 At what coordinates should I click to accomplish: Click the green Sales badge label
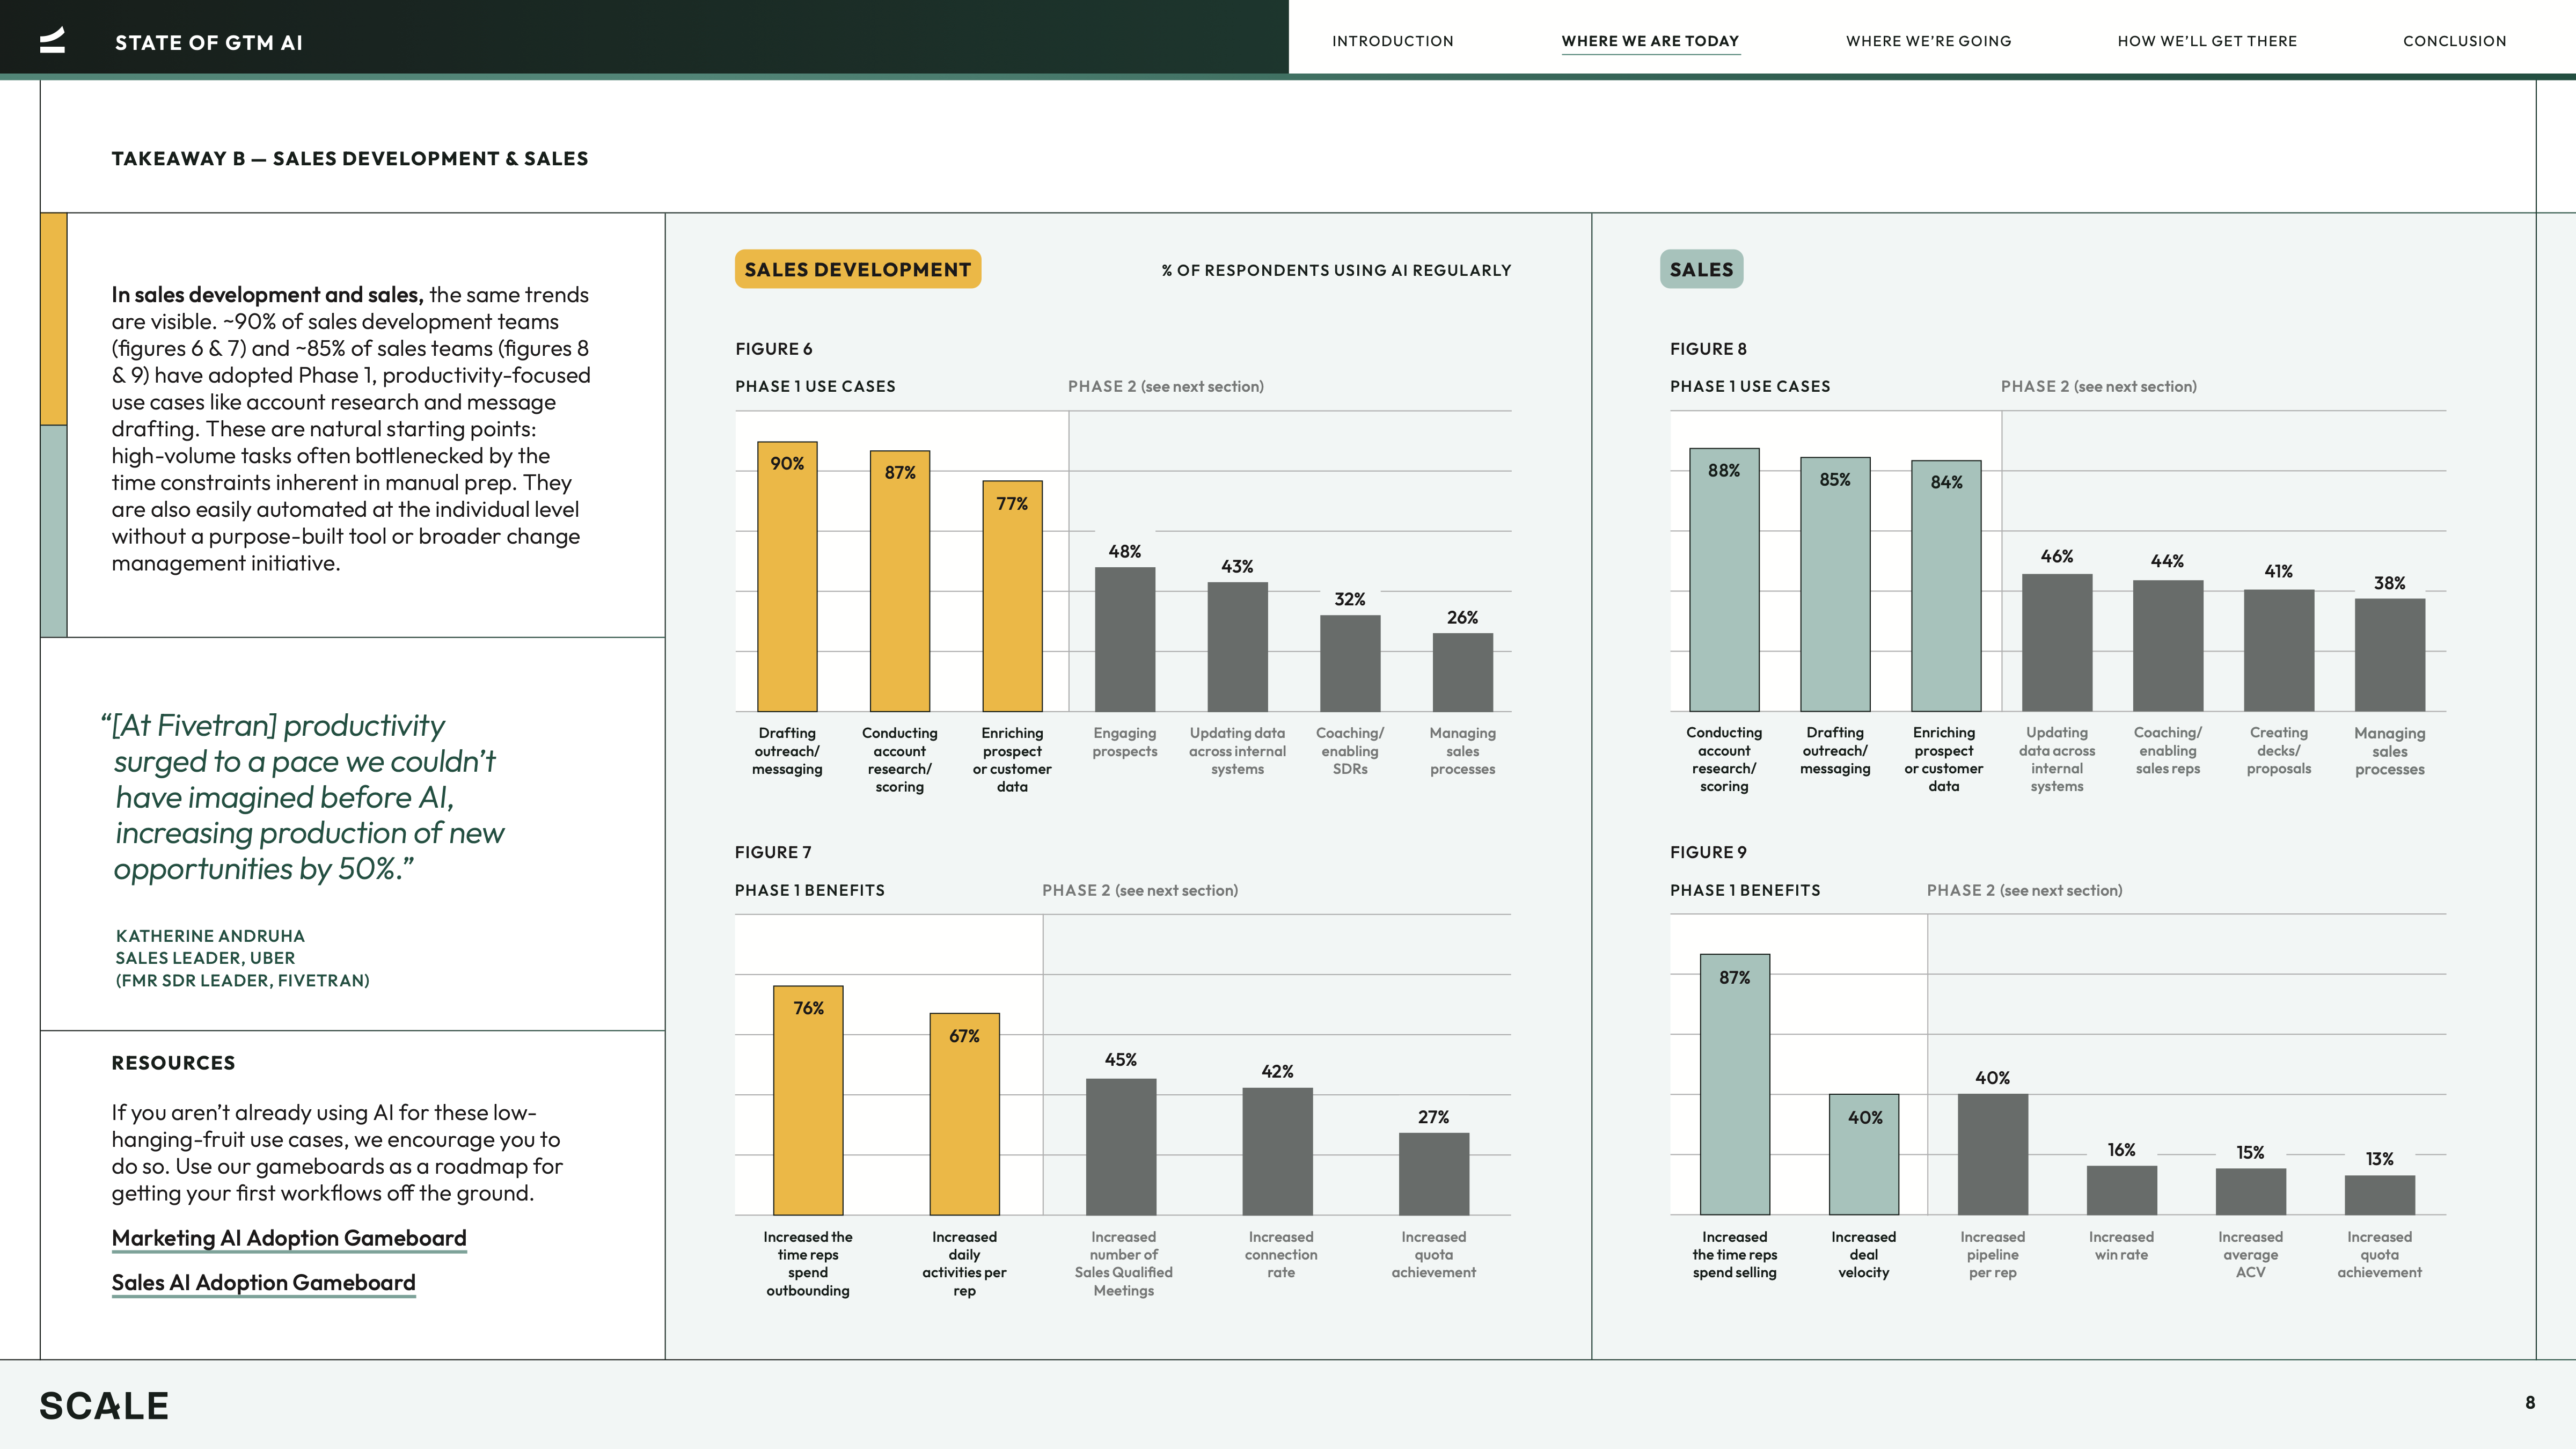click(1701, 269)
